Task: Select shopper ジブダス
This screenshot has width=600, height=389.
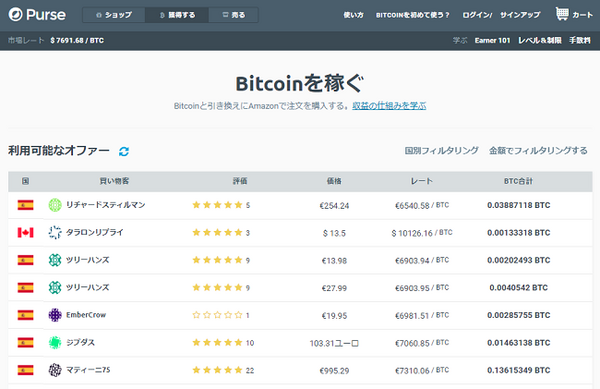Action: click(x=80, y=343)
